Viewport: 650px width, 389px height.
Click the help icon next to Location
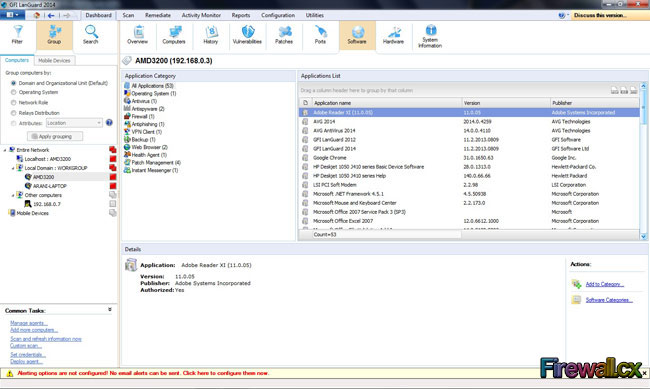[109, 123]
